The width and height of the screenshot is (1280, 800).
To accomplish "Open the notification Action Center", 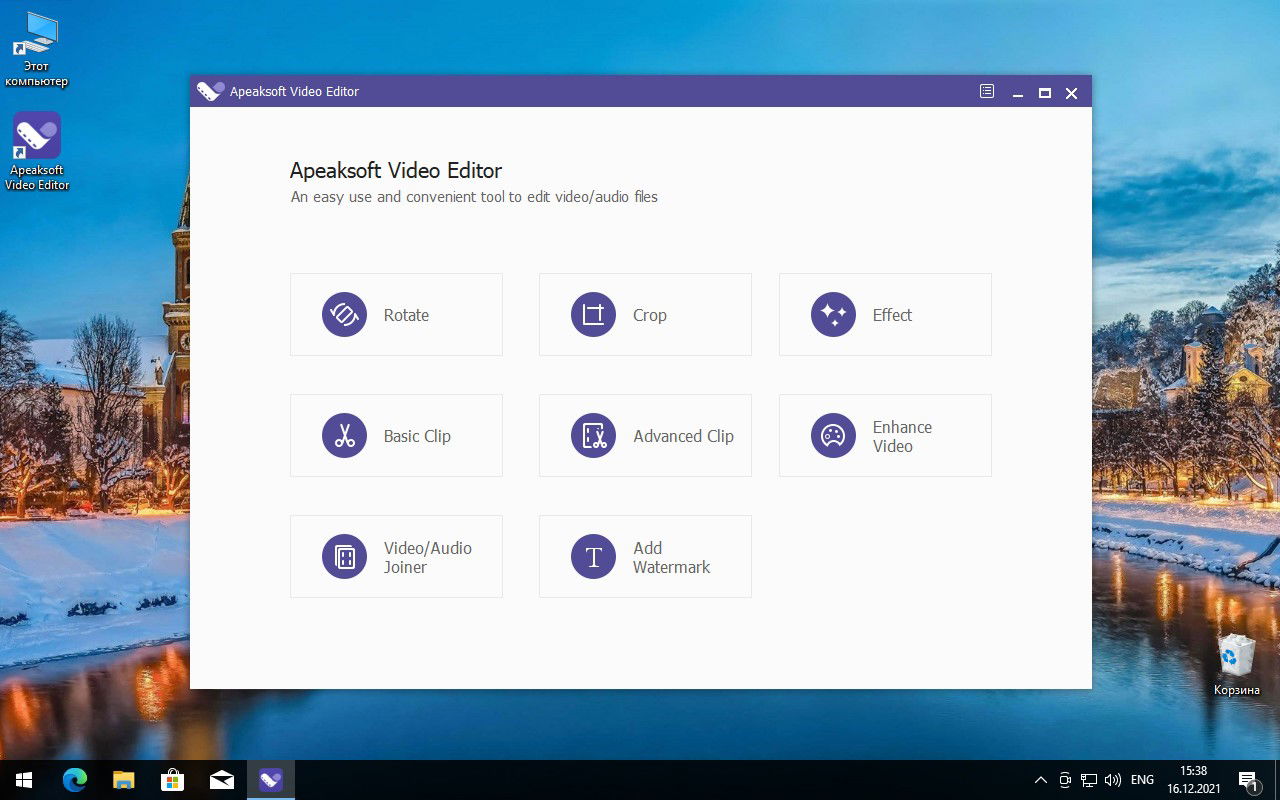I will (1248, 779).
